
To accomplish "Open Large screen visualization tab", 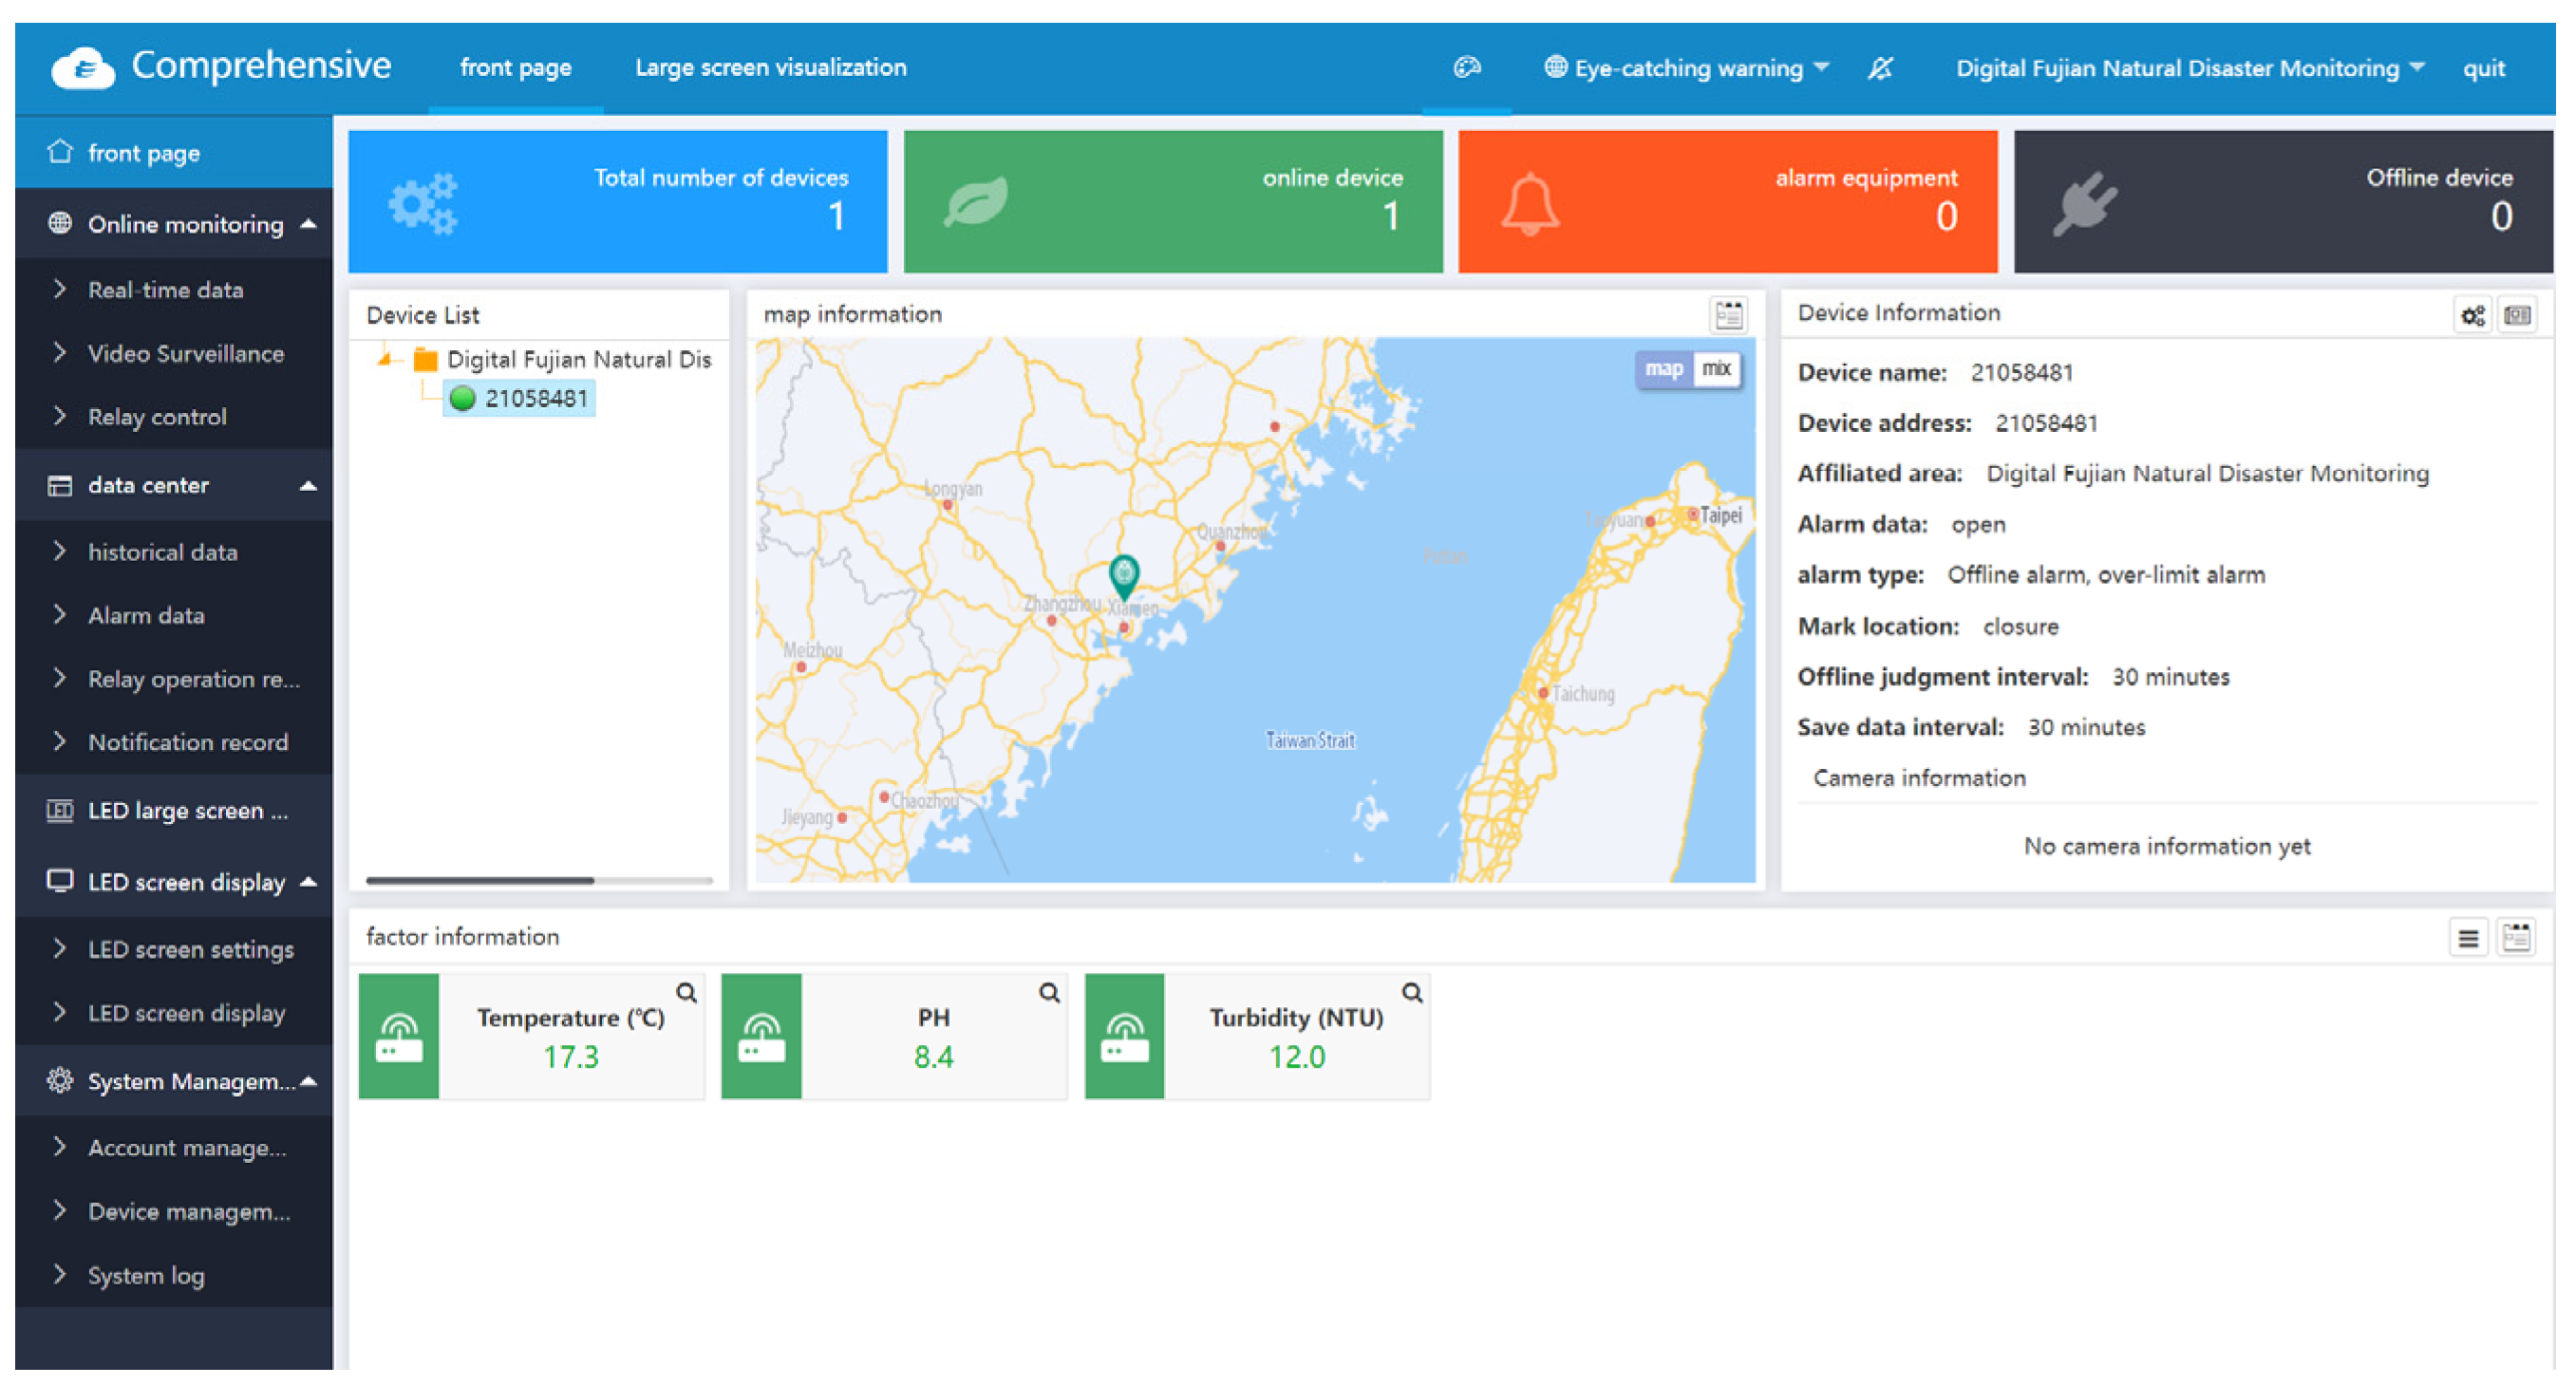I will (x=771, y=68).
